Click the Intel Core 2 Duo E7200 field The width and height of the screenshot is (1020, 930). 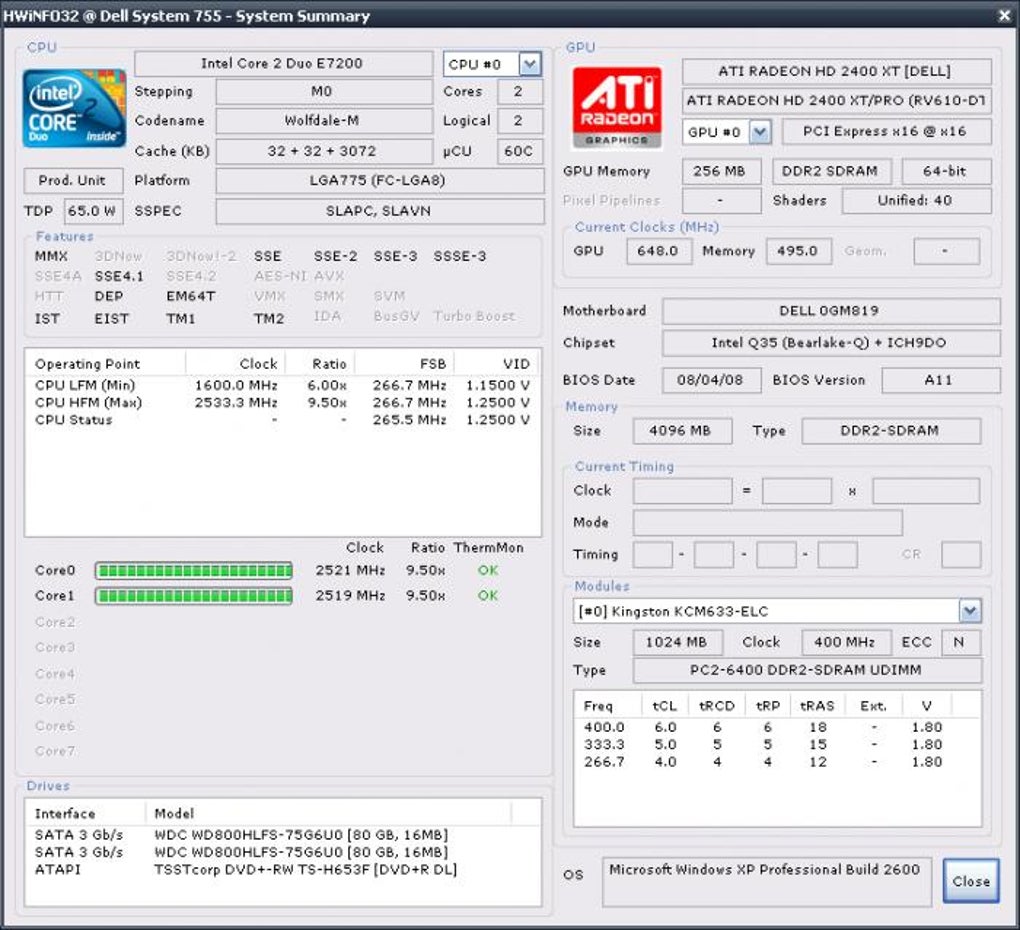(282, 64)
